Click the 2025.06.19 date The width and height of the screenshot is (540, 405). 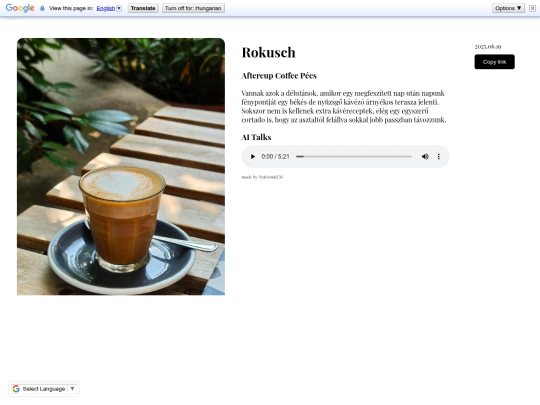click(x=488, y=47)
